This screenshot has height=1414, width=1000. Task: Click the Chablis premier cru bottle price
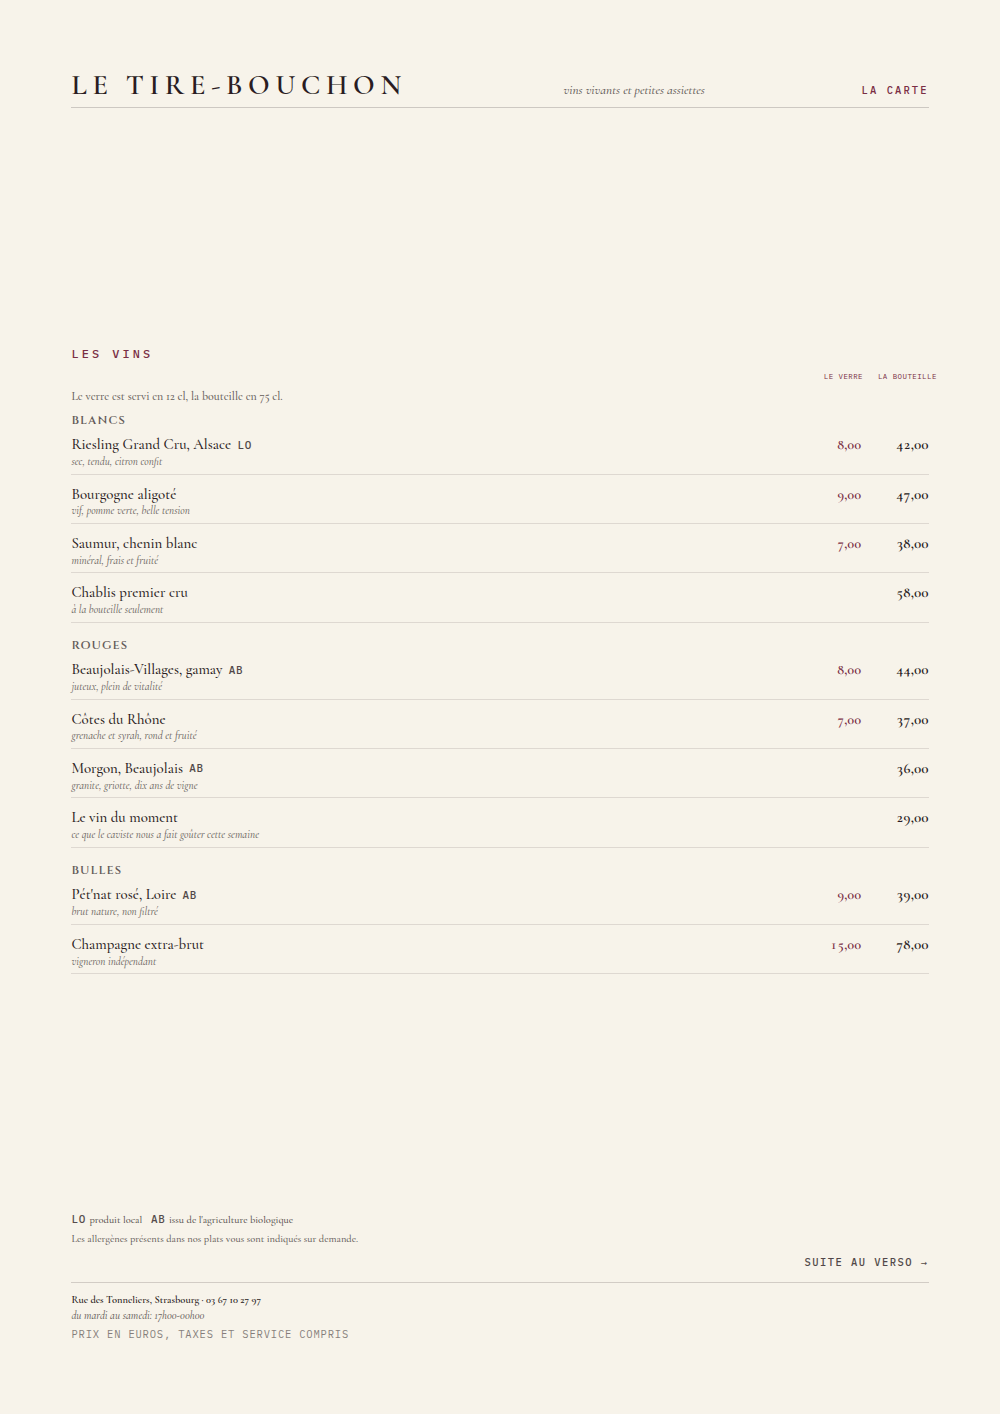click(x=912, y=594)
